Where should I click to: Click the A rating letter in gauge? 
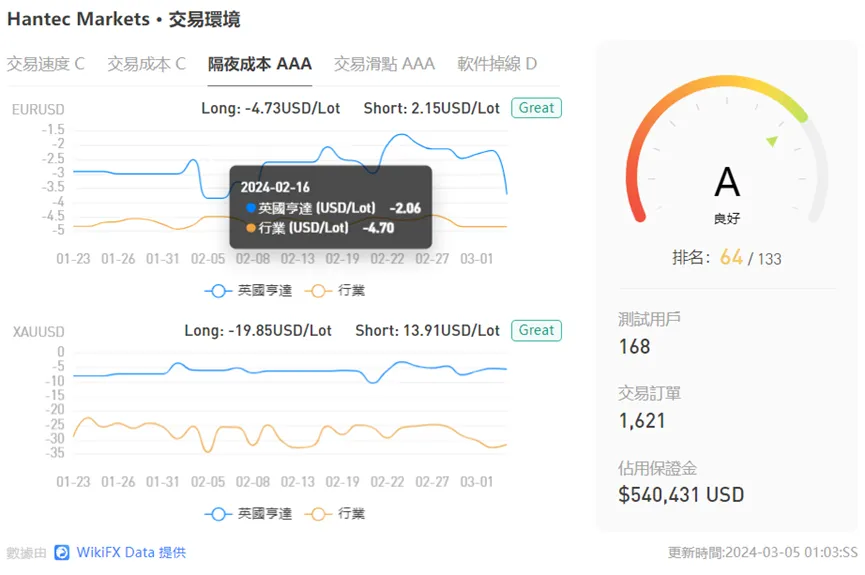tap(727, 182)
